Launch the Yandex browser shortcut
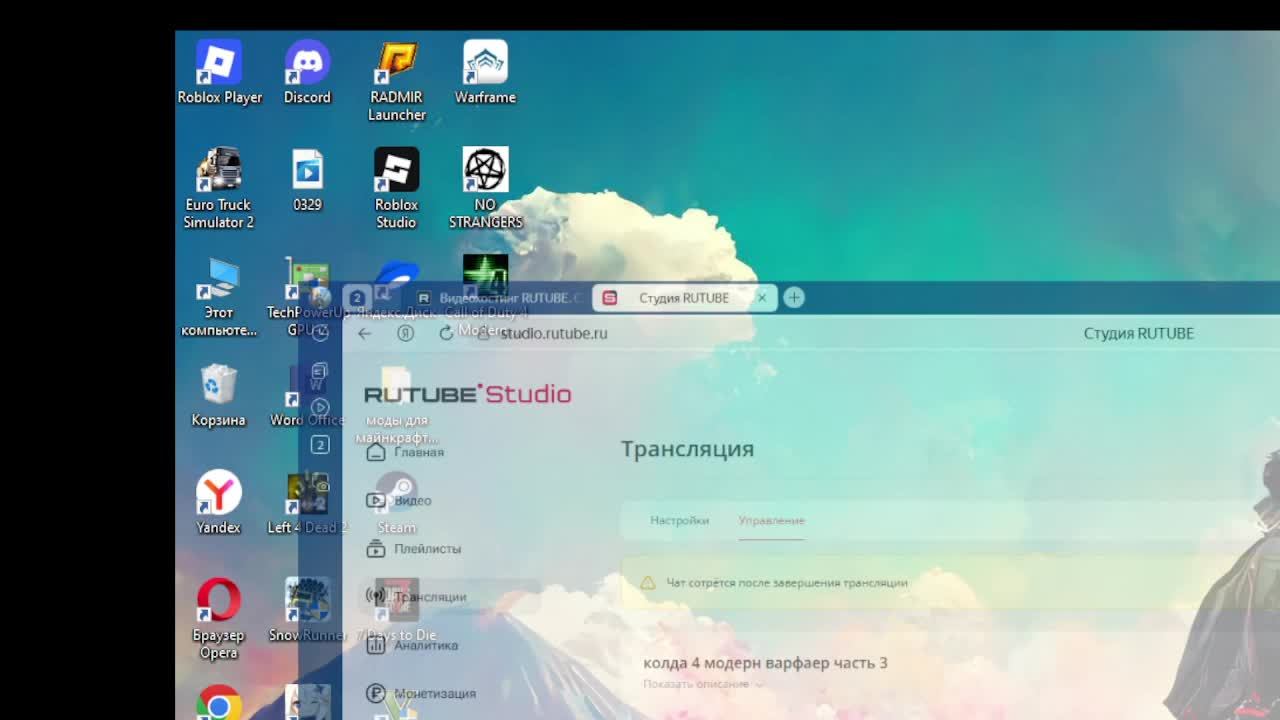The height and width of the screenshot is (720, 1280). pyautogui.click(x=219, y=502)
